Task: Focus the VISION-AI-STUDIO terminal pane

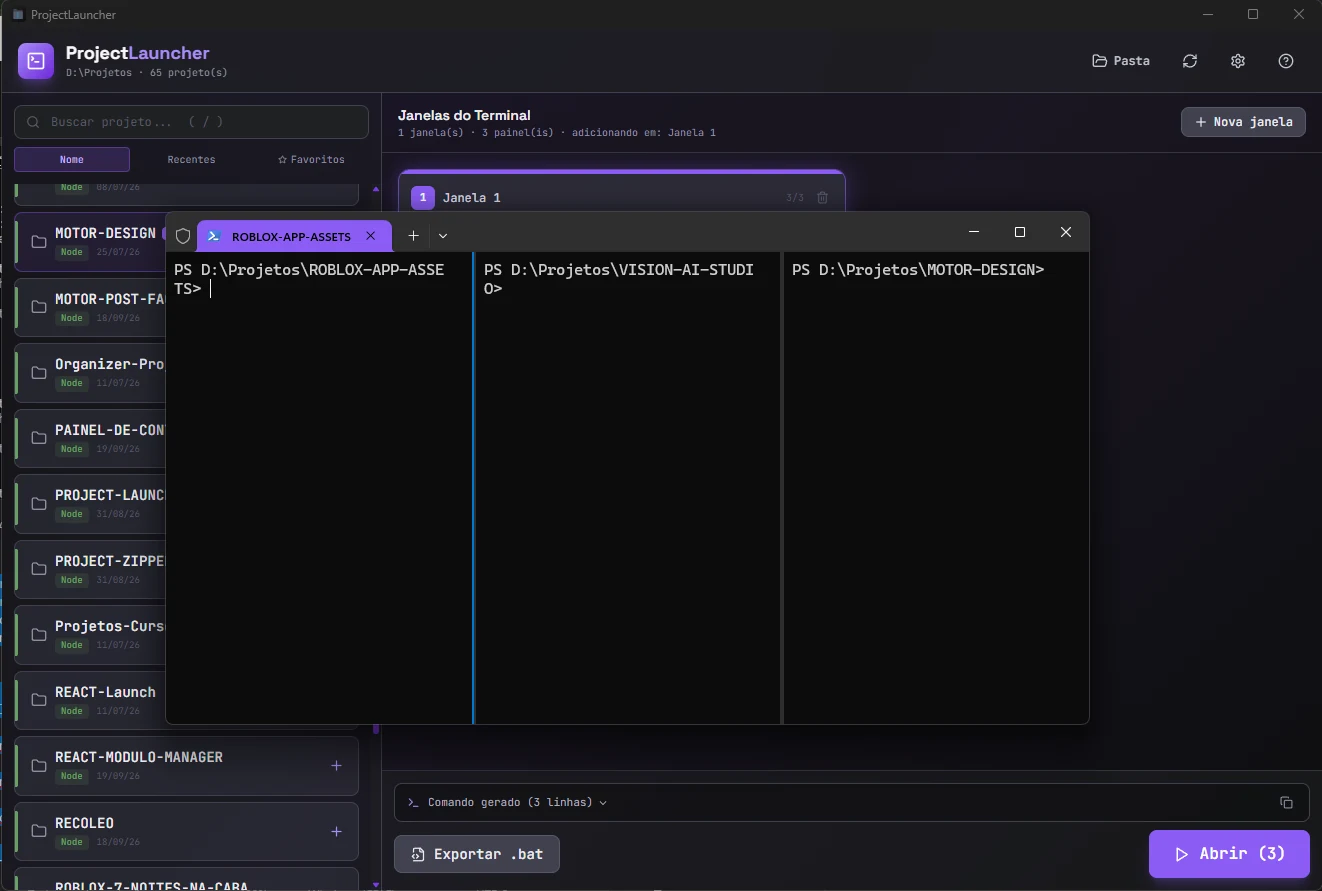Action: (627, 487)
